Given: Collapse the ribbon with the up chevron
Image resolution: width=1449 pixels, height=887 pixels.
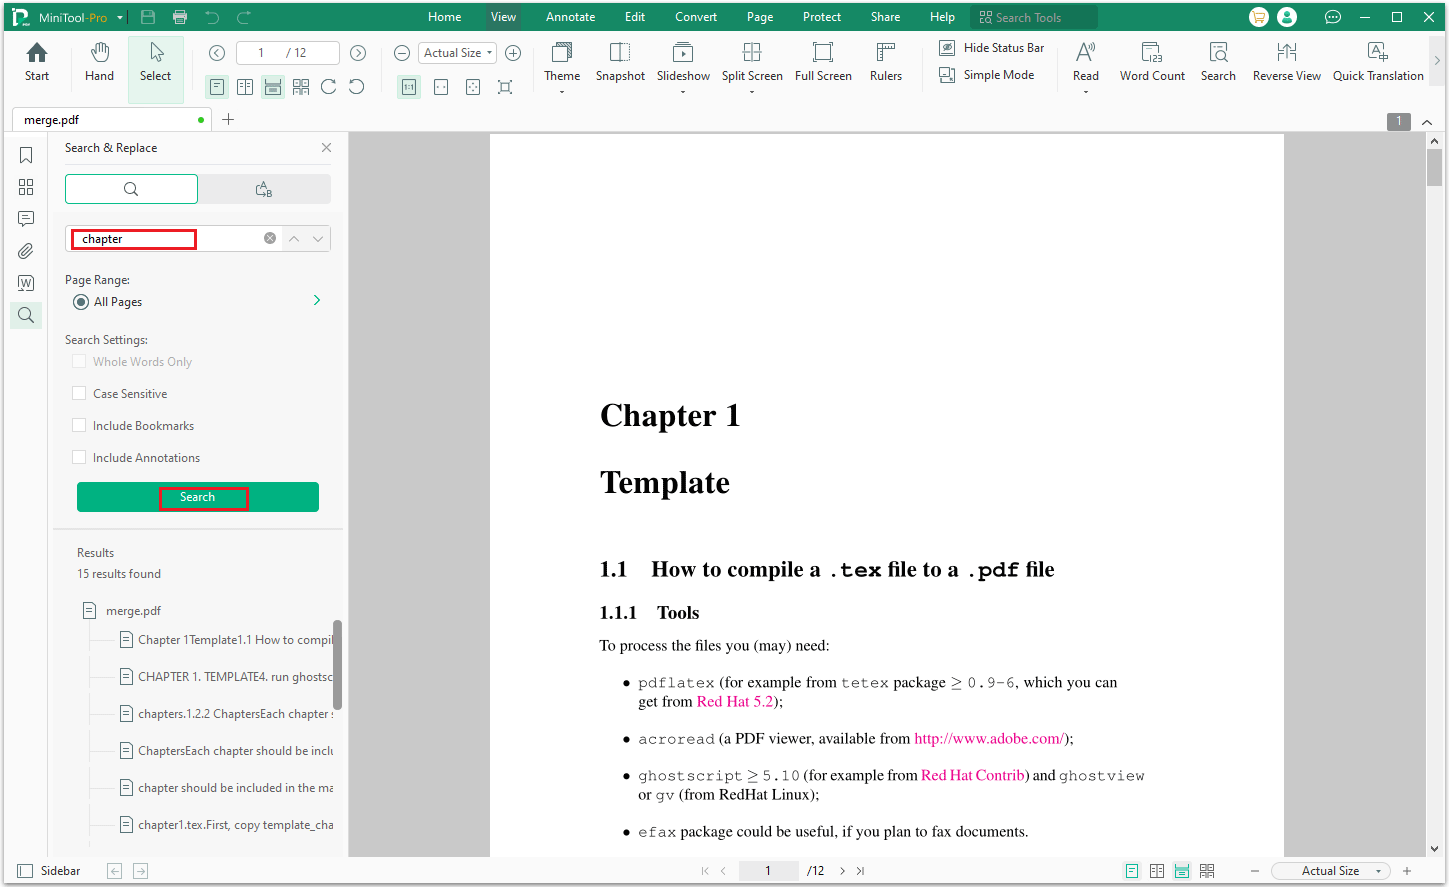Looking at the screenshot, I should 1427,122.
